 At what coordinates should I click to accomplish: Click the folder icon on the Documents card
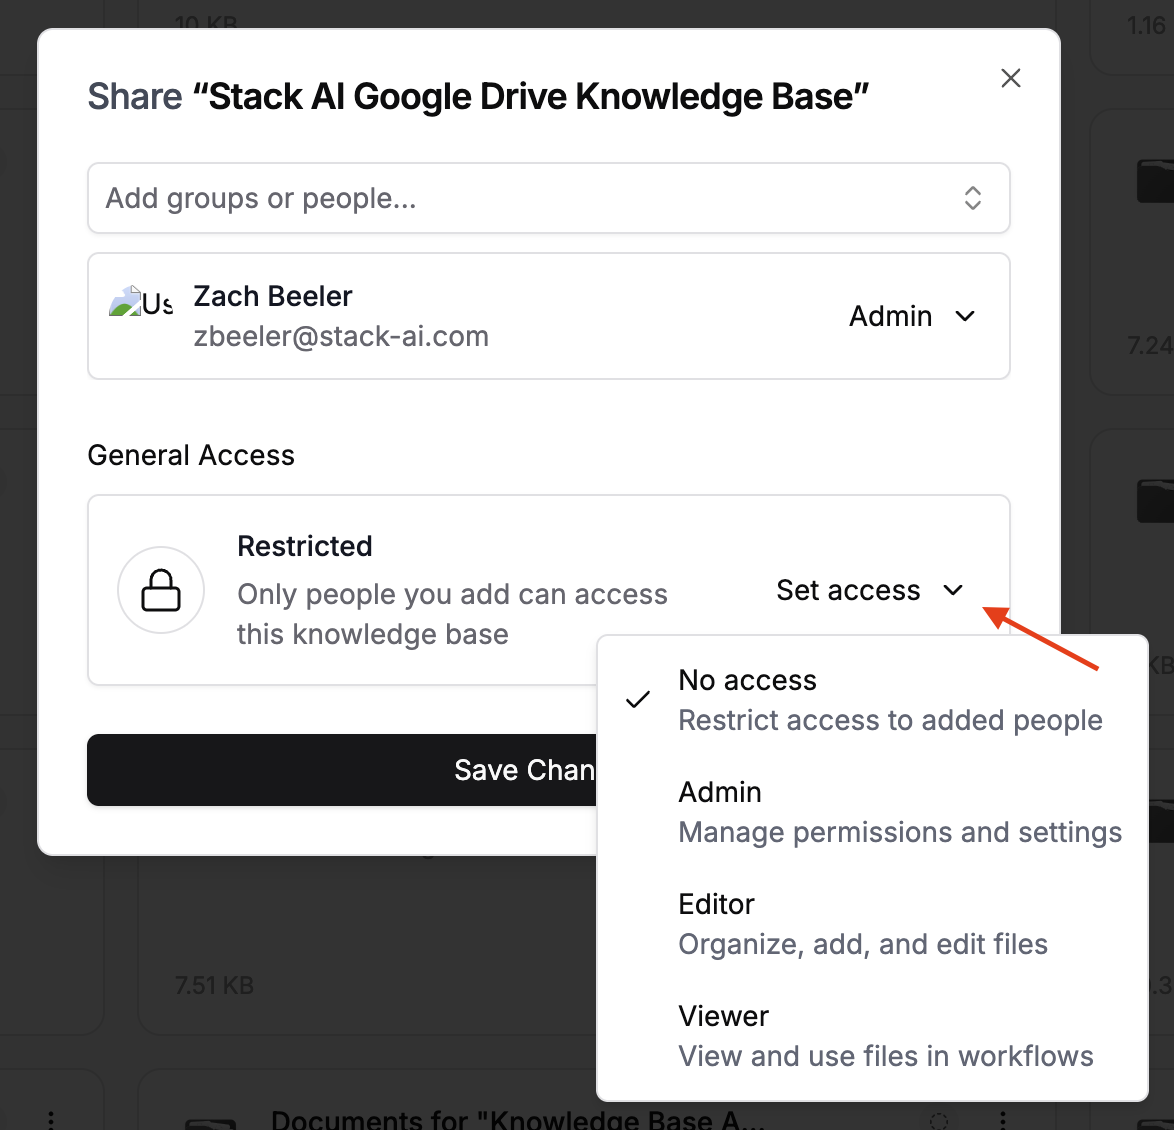click(211, 1122)
